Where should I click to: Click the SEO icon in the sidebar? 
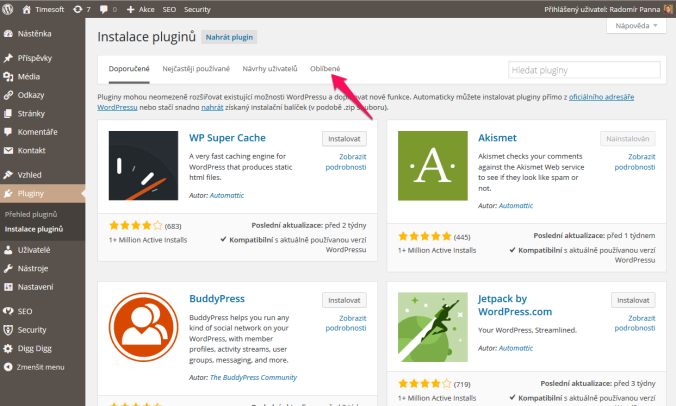tap(8, 311)
